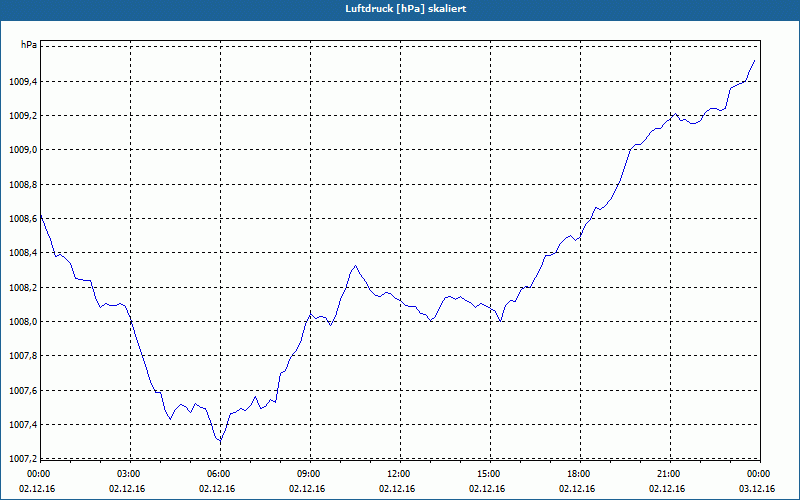Click the 1009,4 y-axis value

click(23, 81)
